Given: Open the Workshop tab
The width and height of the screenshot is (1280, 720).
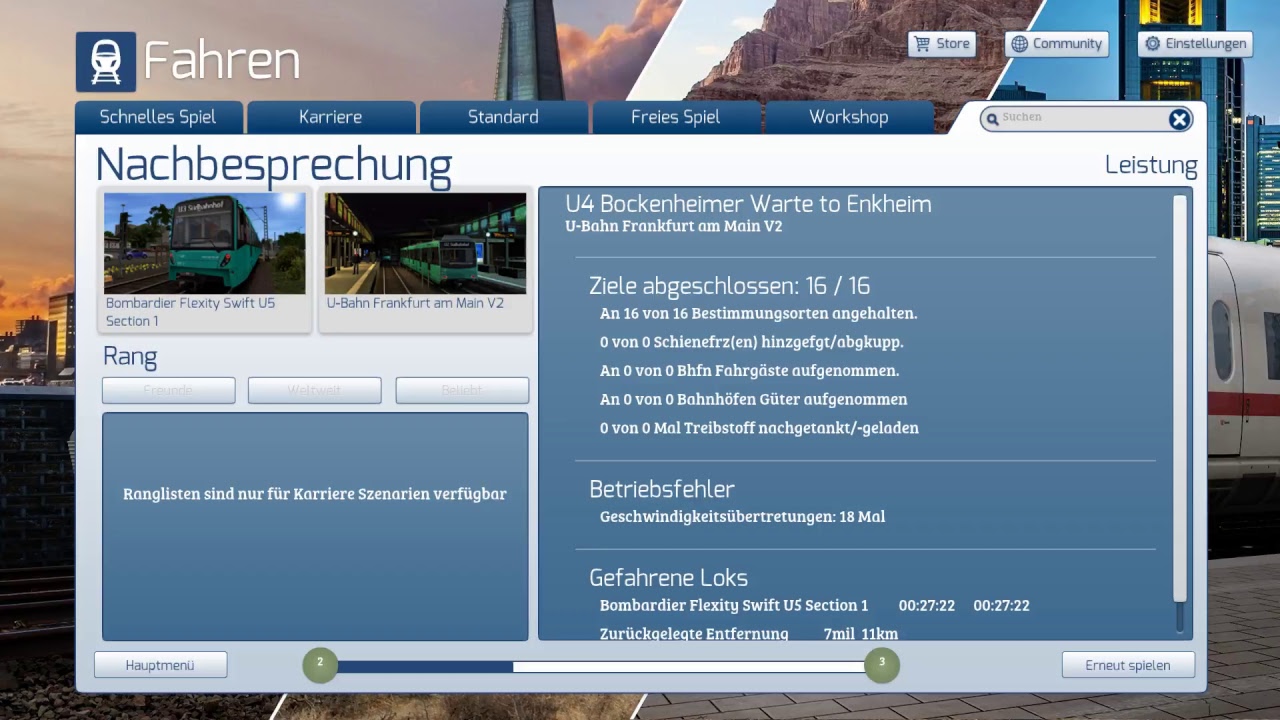Looking at the screenshot, I should pyautogui.click(x=849, y=117).
